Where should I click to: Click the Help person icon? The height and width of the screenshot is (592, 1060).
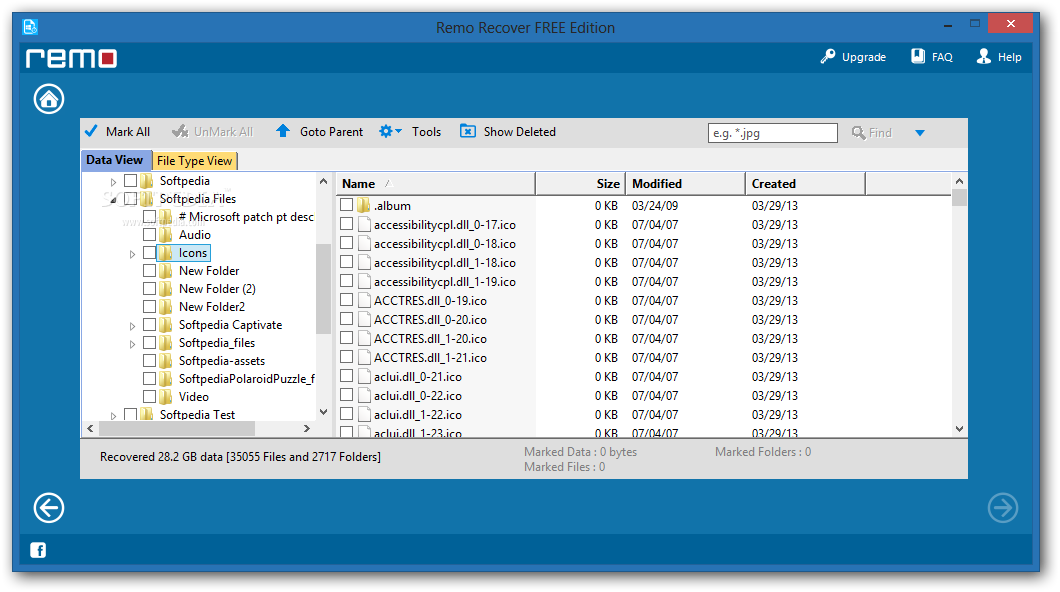[984, 56]
